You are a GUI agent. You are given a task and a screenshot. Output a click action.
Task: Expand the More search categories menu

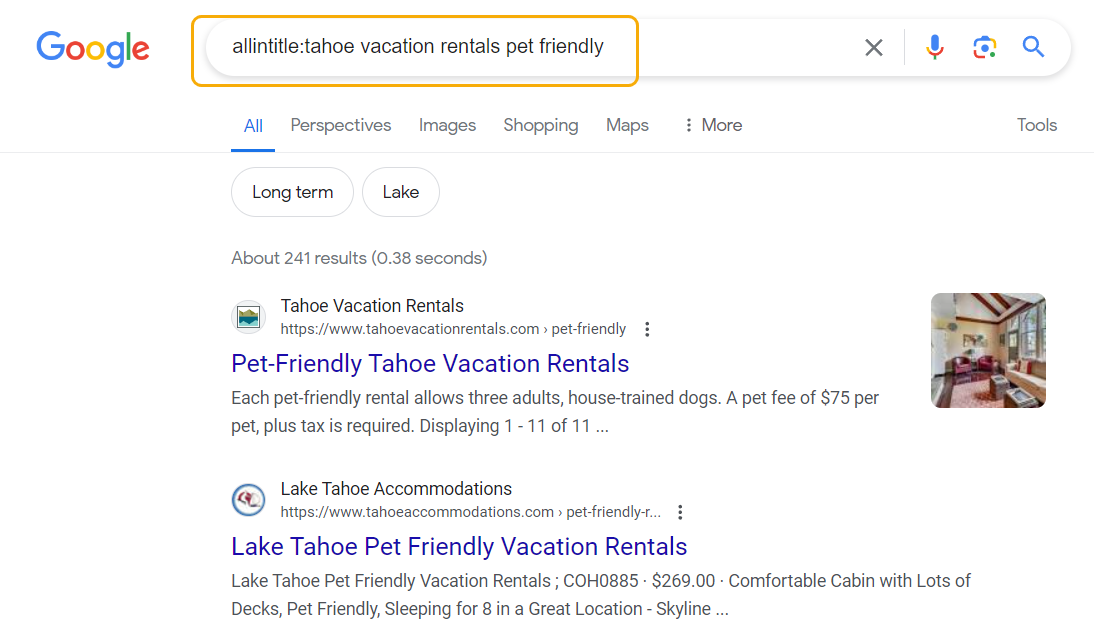[712, 125]
